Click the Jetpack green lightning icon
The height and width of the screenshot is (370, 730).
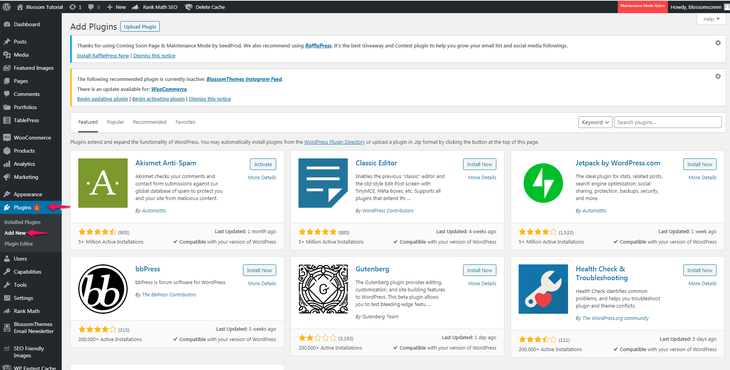coord(543,183)
